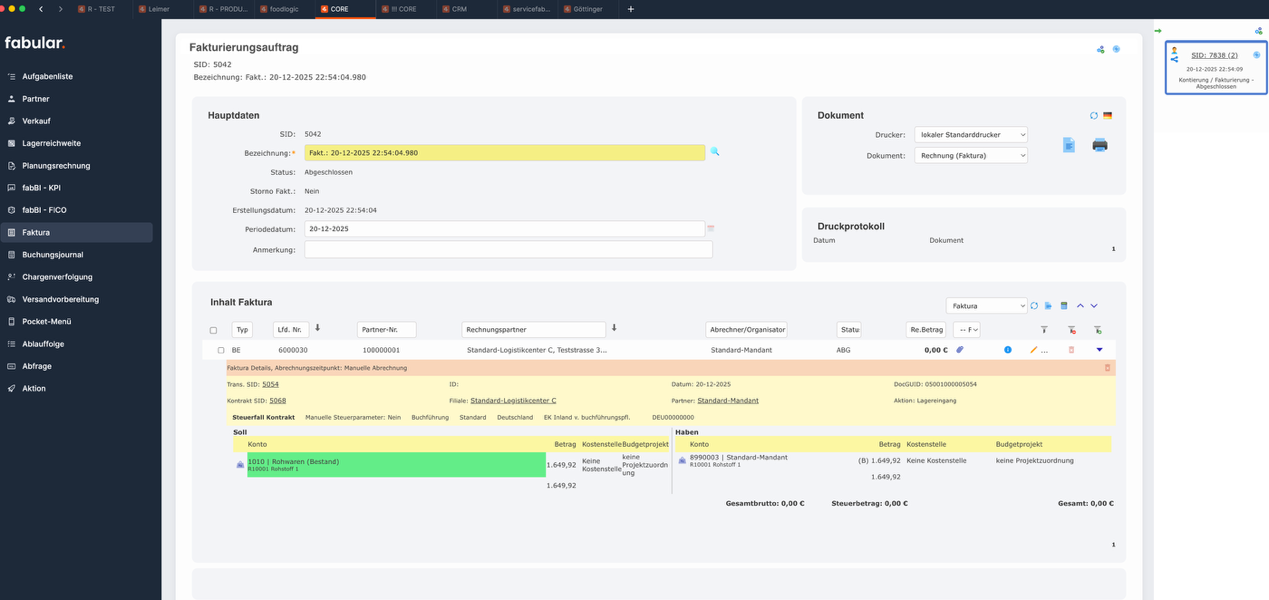Click the pencil edit icon in row
This screenshot has width=1269, height=600.
[1034, 350]
